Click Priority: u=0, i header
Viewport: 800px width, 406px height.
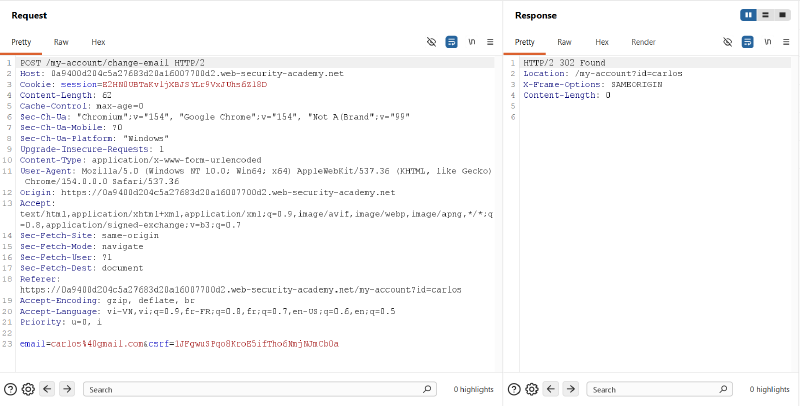tap(61, 322)
